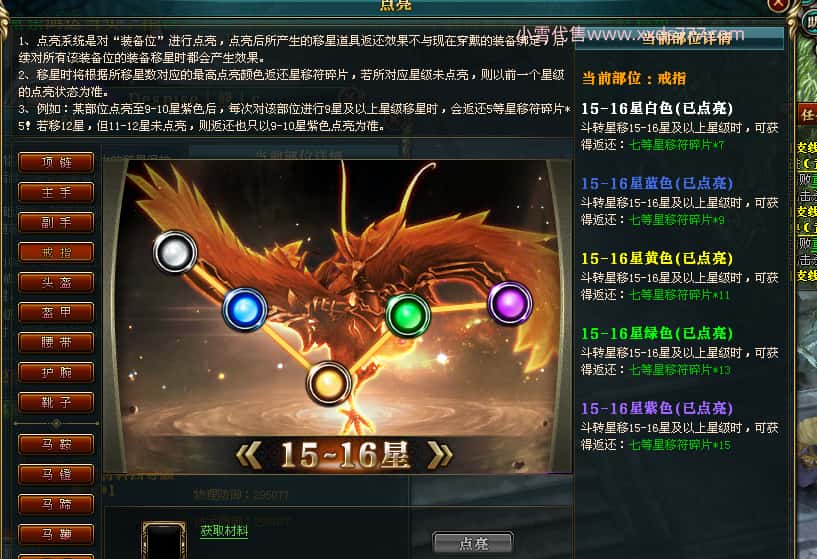The height and width of the screenshot is (559, 817).
Task: Click the 获取材料 link
Action: click(225, 530)
